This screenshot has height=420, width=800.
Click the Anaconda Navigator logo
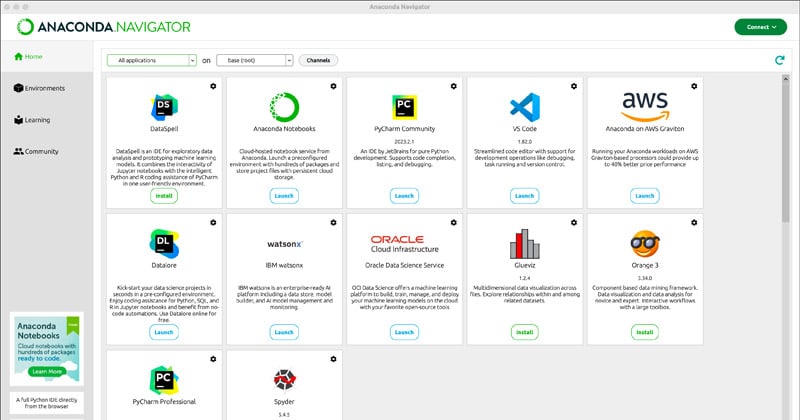(104, 27)
